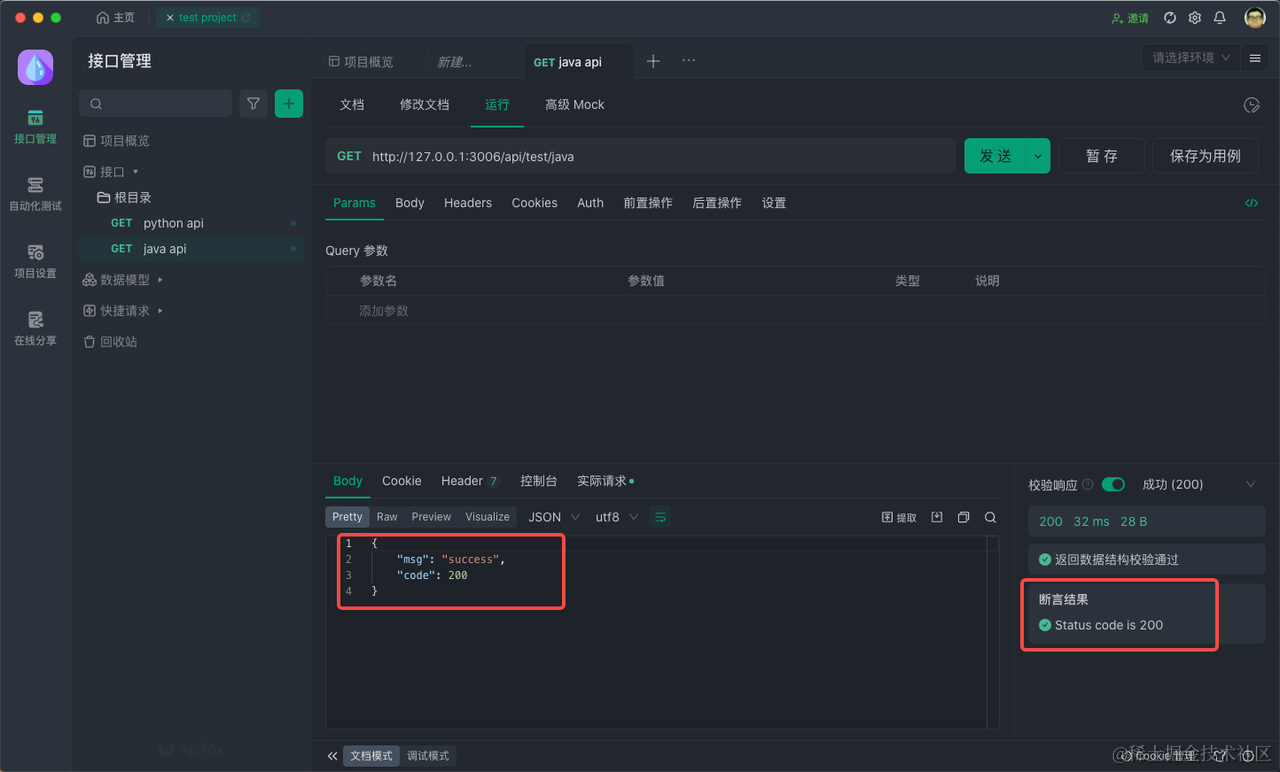
Task: Open the 接口管理 sidebar section
Action: click(35, 127)
